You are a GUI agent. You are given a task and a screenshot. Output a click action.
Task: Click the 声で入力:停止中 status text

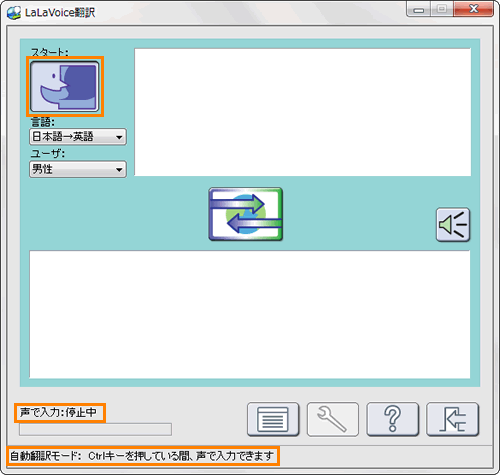coord(58,413)
